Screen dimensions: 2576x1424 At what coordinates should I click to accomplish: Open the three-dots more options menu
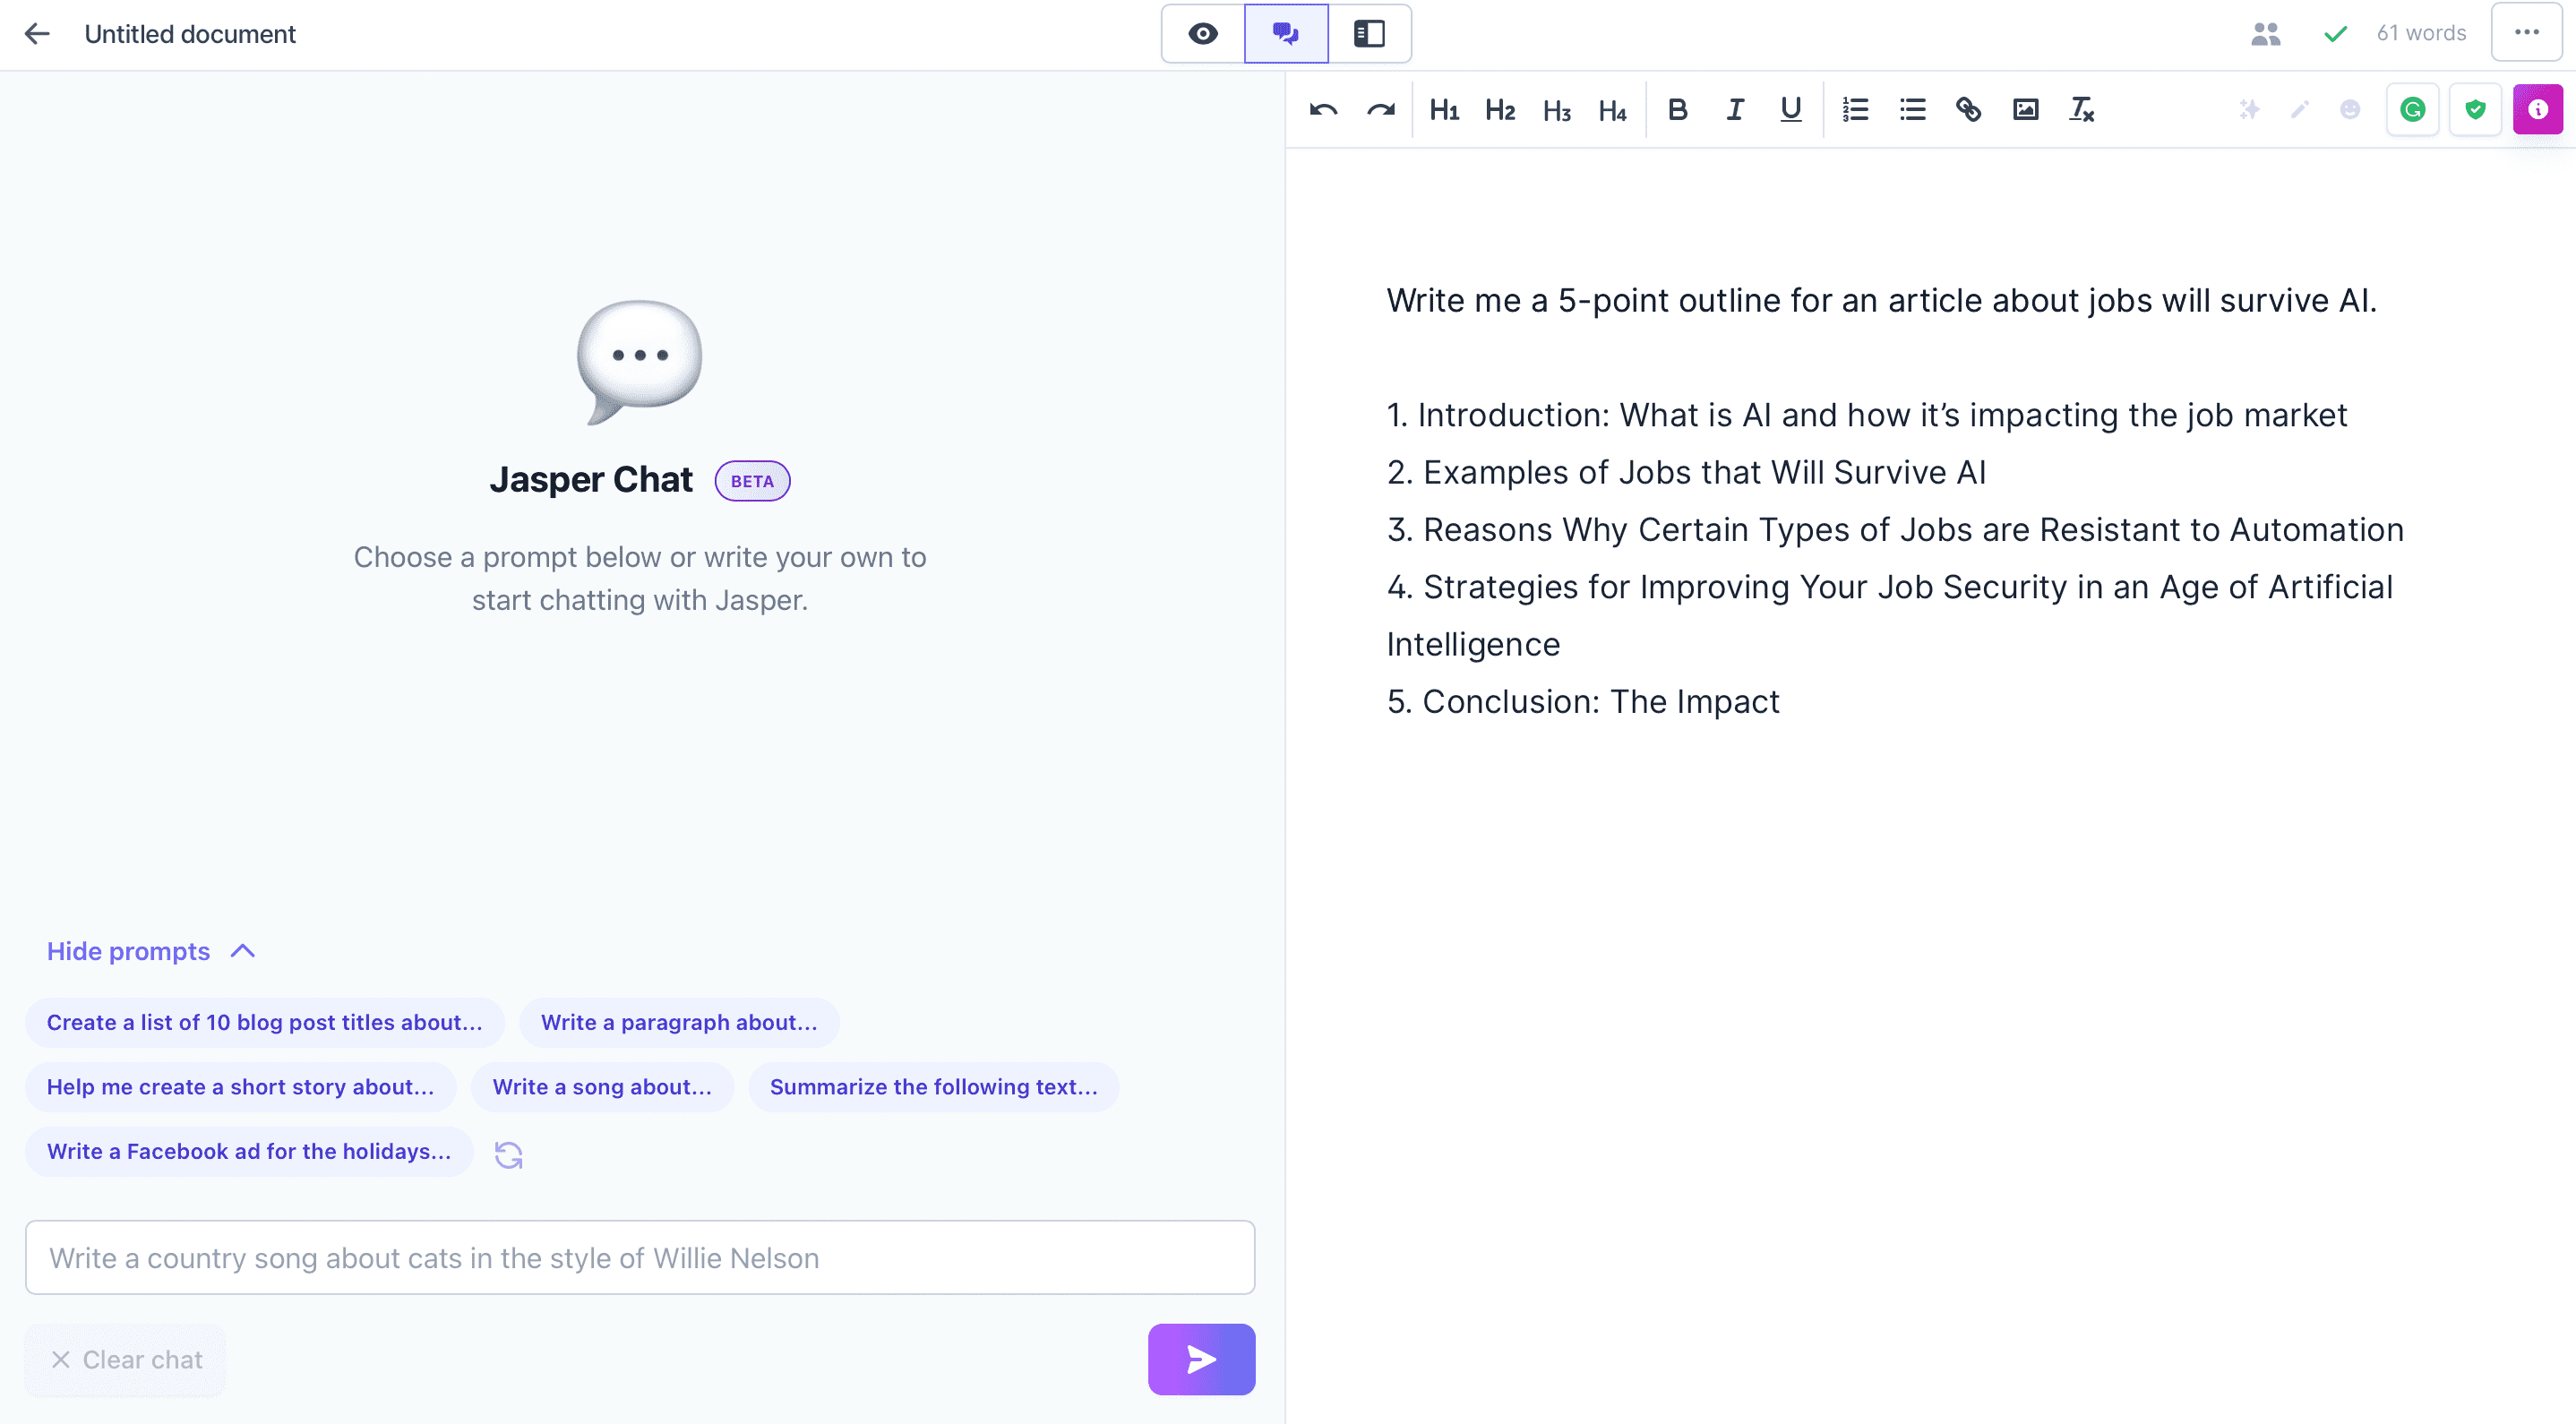click(x=2526, y=33)
